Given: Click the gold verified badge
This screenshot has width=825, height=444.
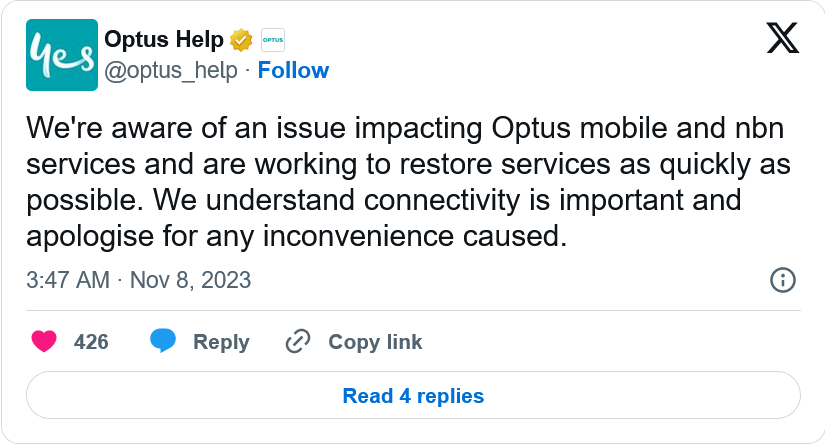Looking at the screenshot, I should click(239, 41).
